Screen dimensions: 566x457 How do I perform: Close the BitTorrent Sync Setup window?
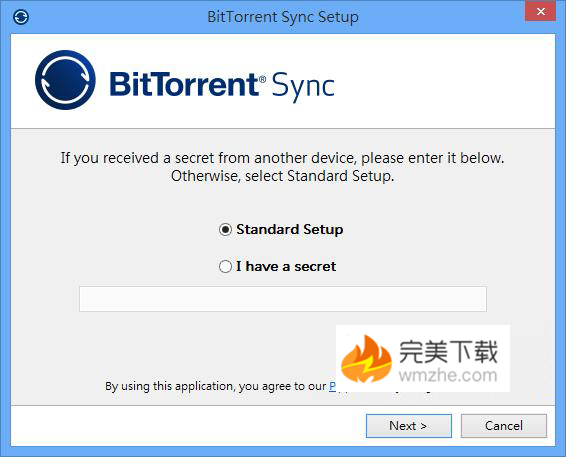(540, 11)
